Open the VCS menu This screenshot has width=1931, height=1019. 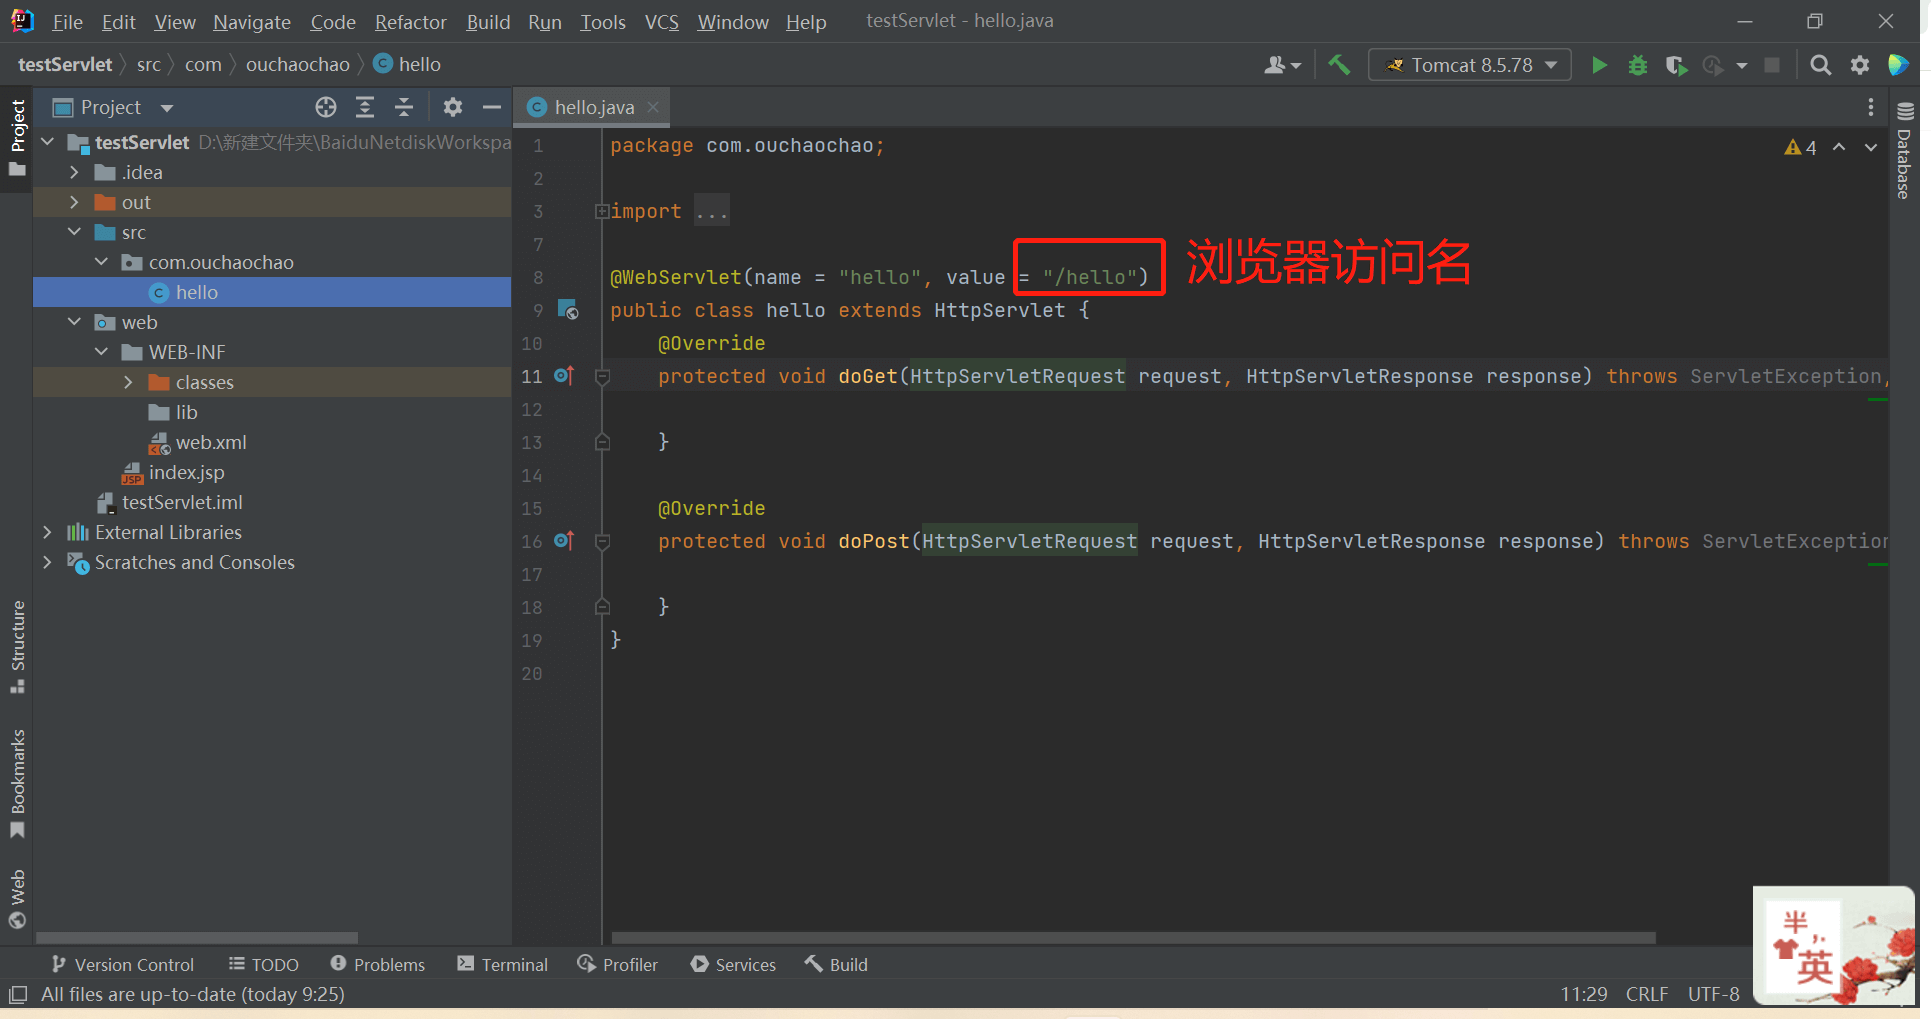(x=661, y=21)
